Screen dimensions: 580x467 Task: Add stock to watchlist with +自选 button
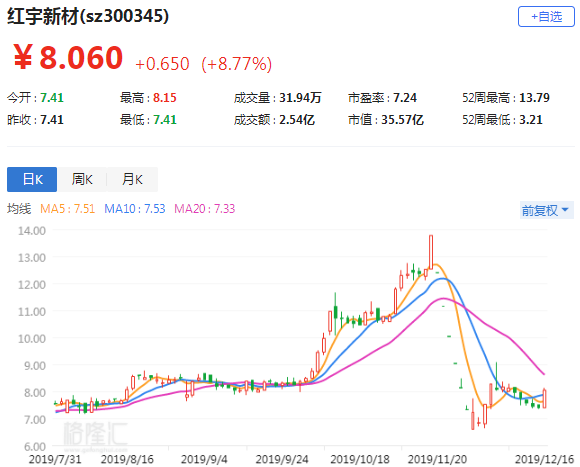546,17
